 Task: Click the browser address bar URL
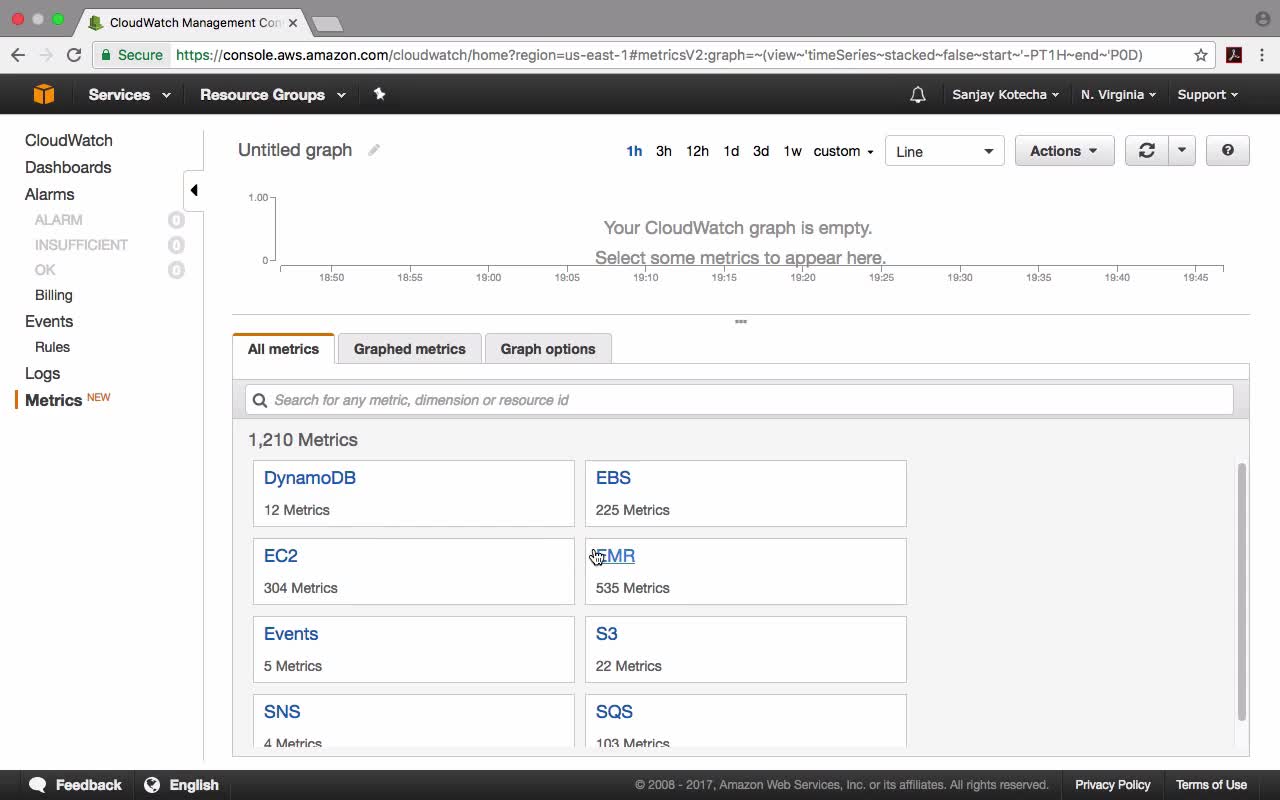659,55
